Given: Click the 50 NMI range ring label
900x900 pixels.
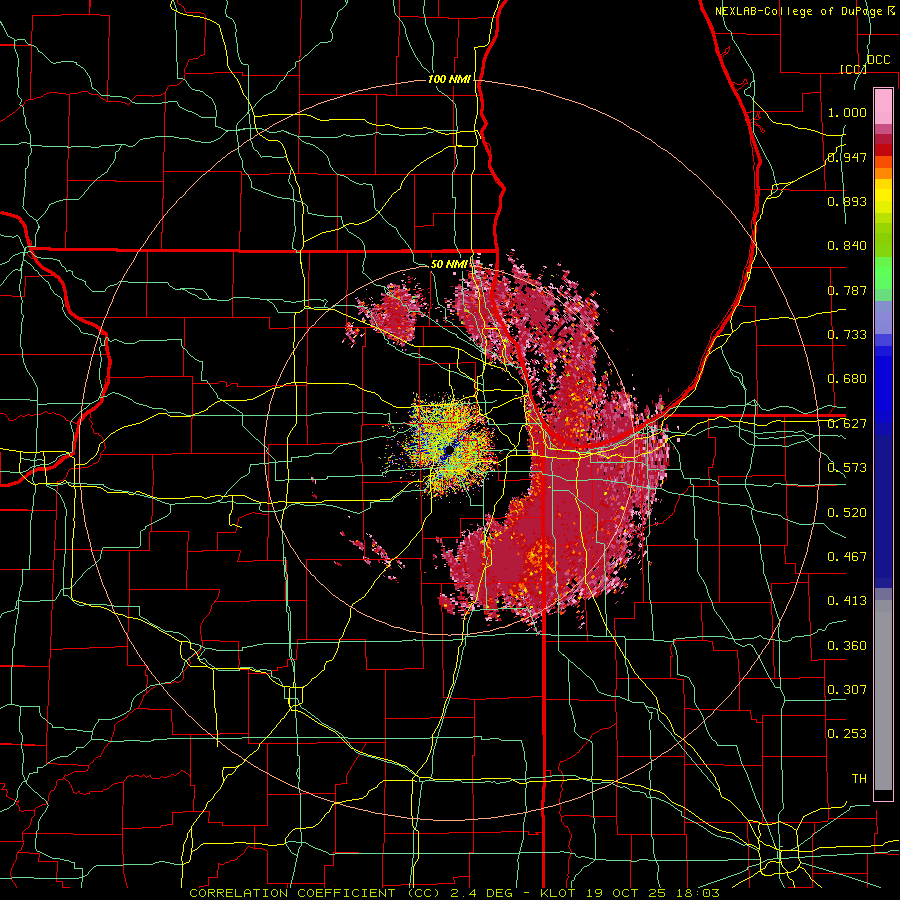Looking at the screenshot, I should pos(449,265).
